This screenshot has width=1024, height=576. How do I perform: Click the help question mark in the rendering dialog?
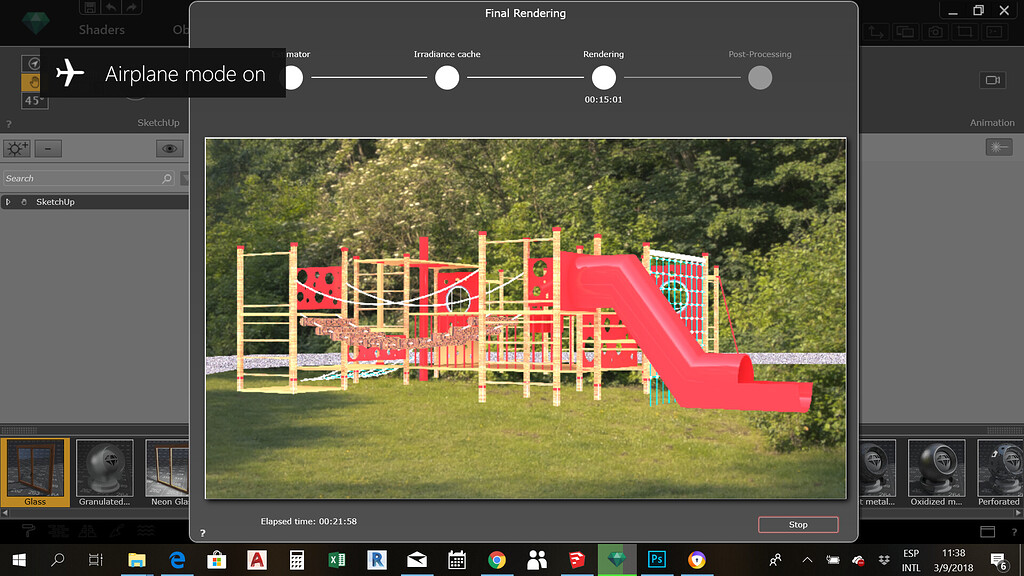[x=201, y=533]
